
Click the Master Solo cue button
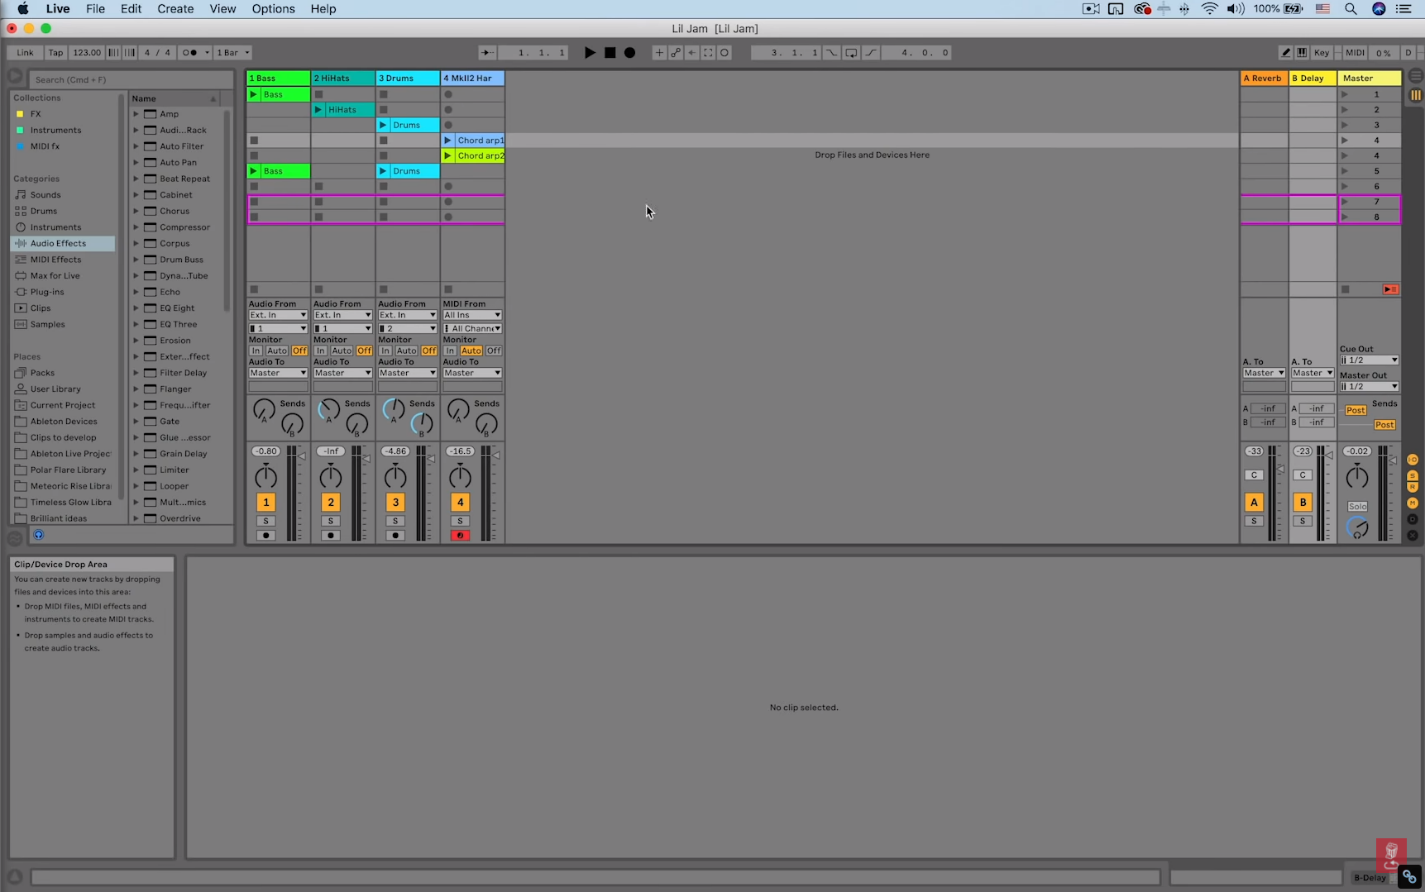[1357, 507]
